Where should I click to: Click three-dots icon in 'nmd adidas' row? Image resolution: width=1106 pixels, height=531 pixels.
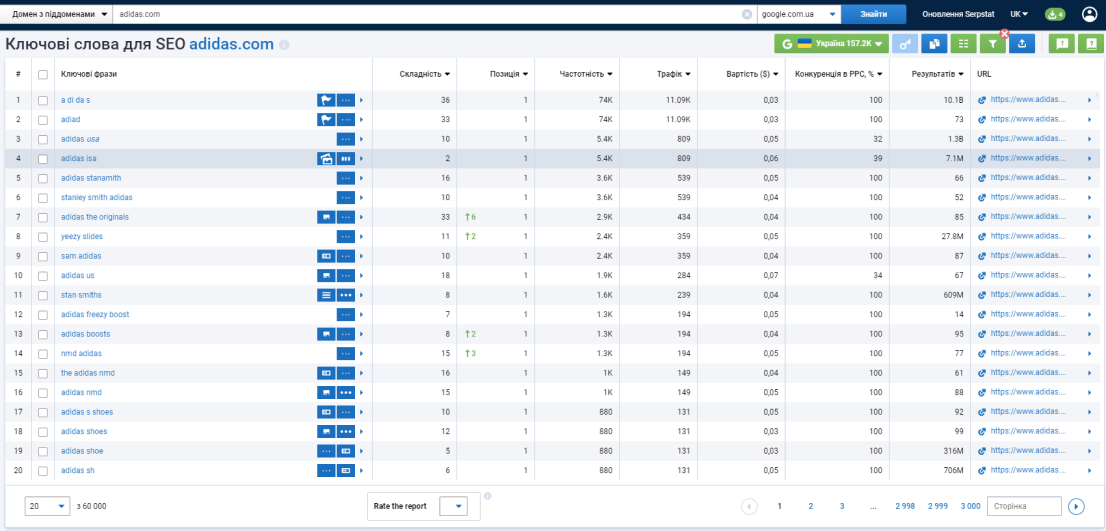[x=346, y=353]
